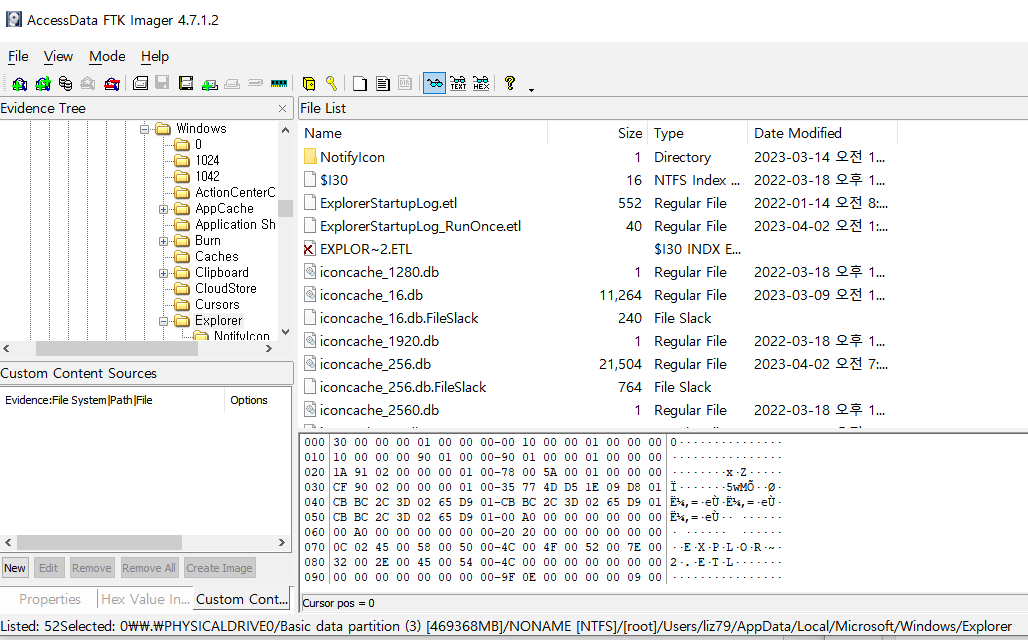
Task: Select ExplorerStartupLog_RunOnce.etl file
Action: [420, 226]
